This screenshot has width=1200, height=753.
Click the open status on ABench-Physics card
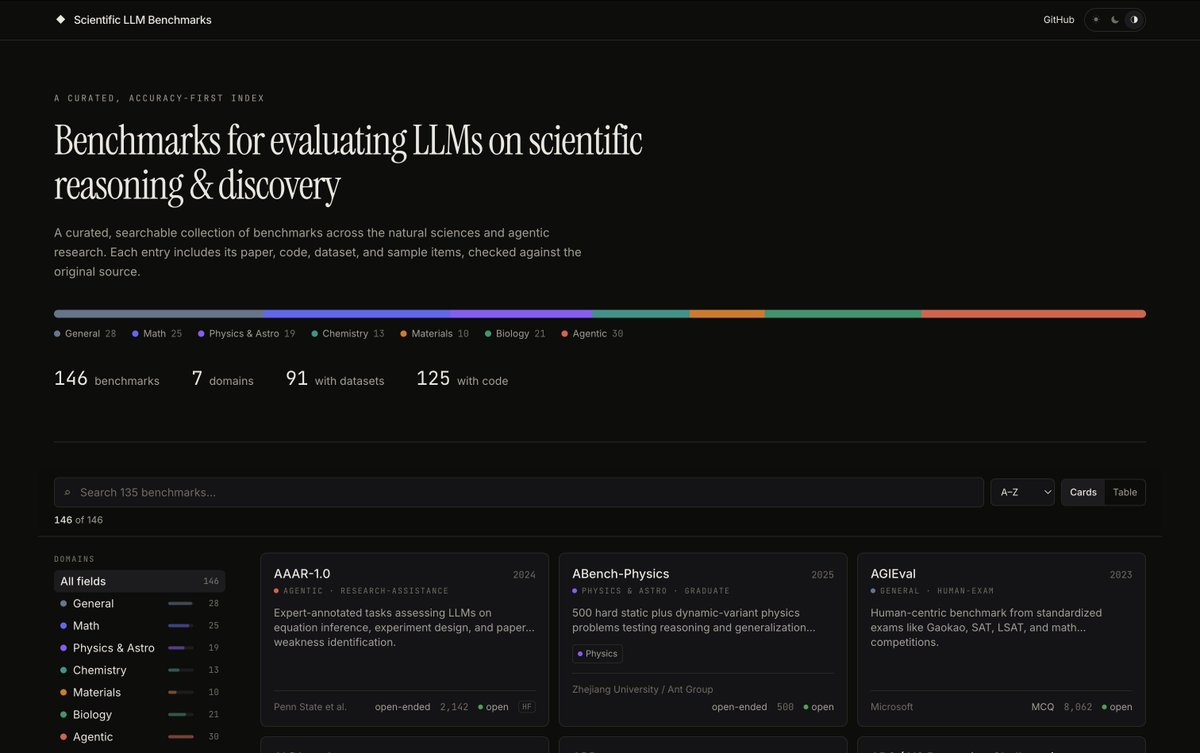coord(818,707)
